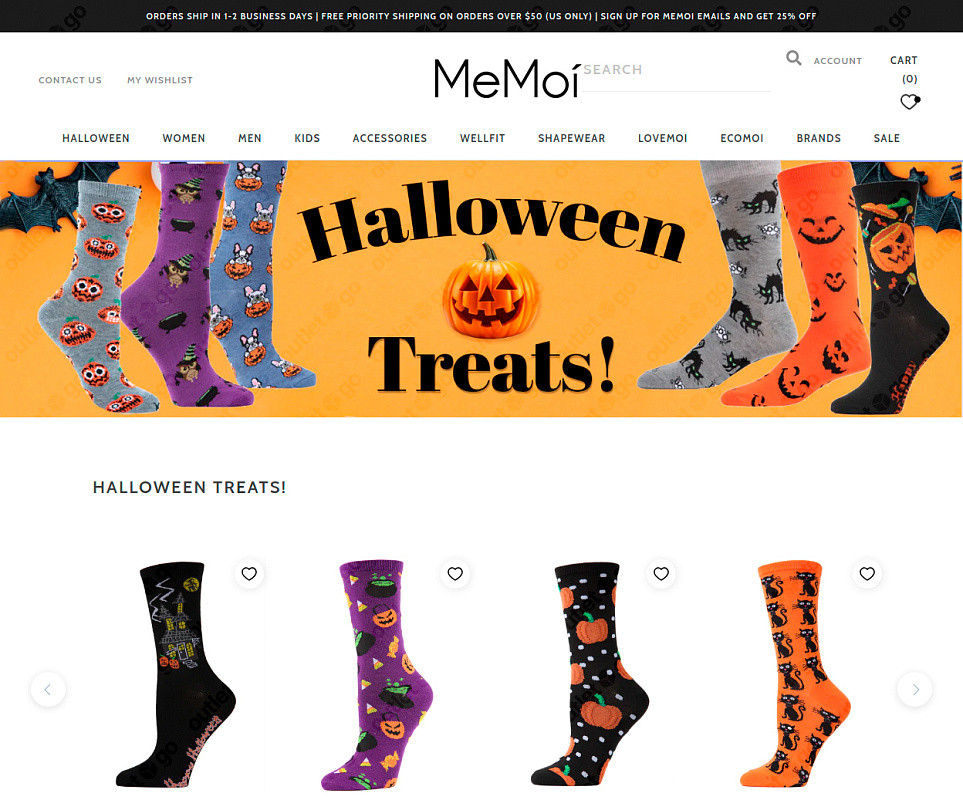Click the search magnifier icon
This screenshot has width=963, height=800.
(793, 58)
